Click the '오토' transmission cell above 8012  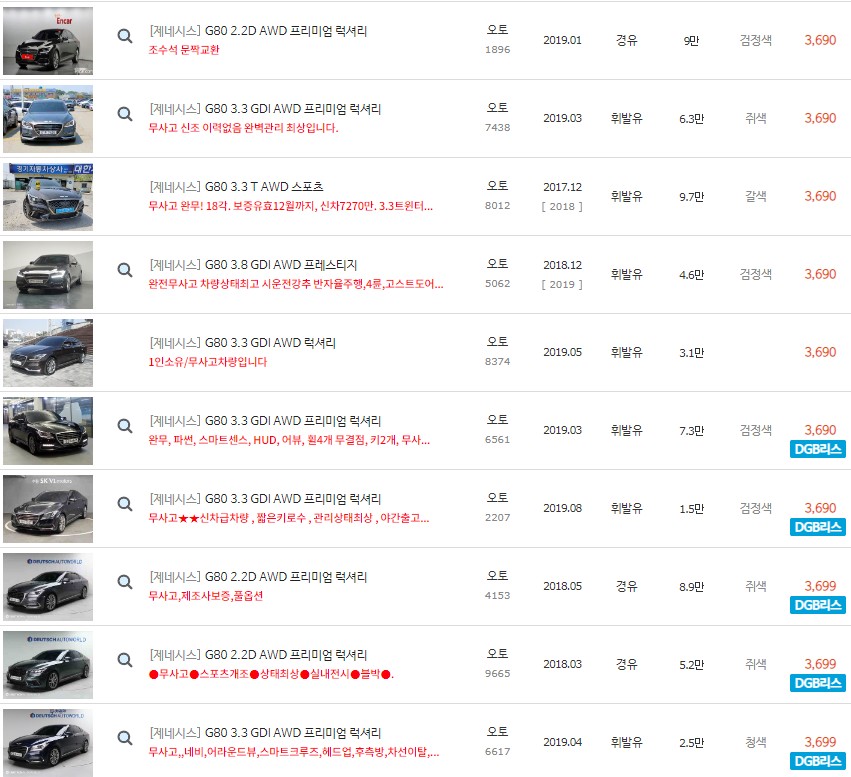click(497, 186)
